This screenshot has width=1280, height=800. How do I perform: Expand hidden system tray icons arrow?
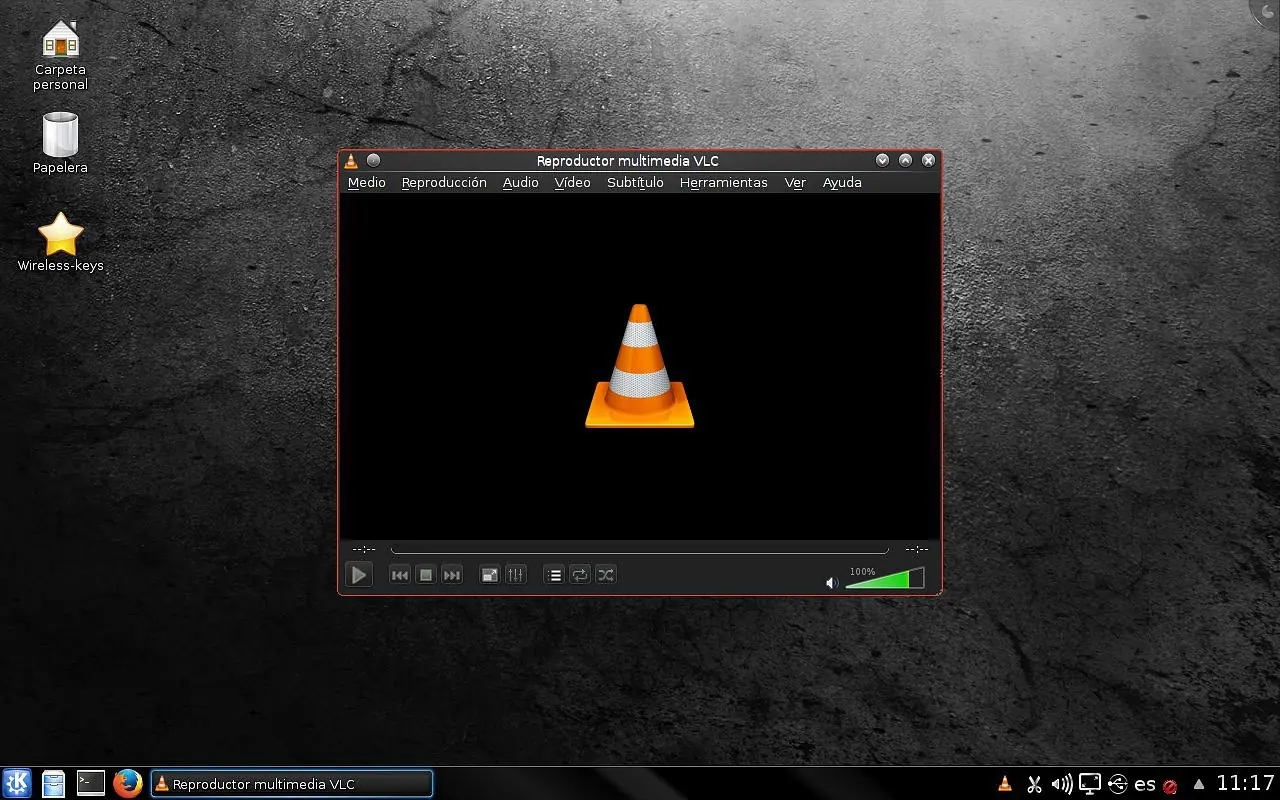pos(1199,784)
